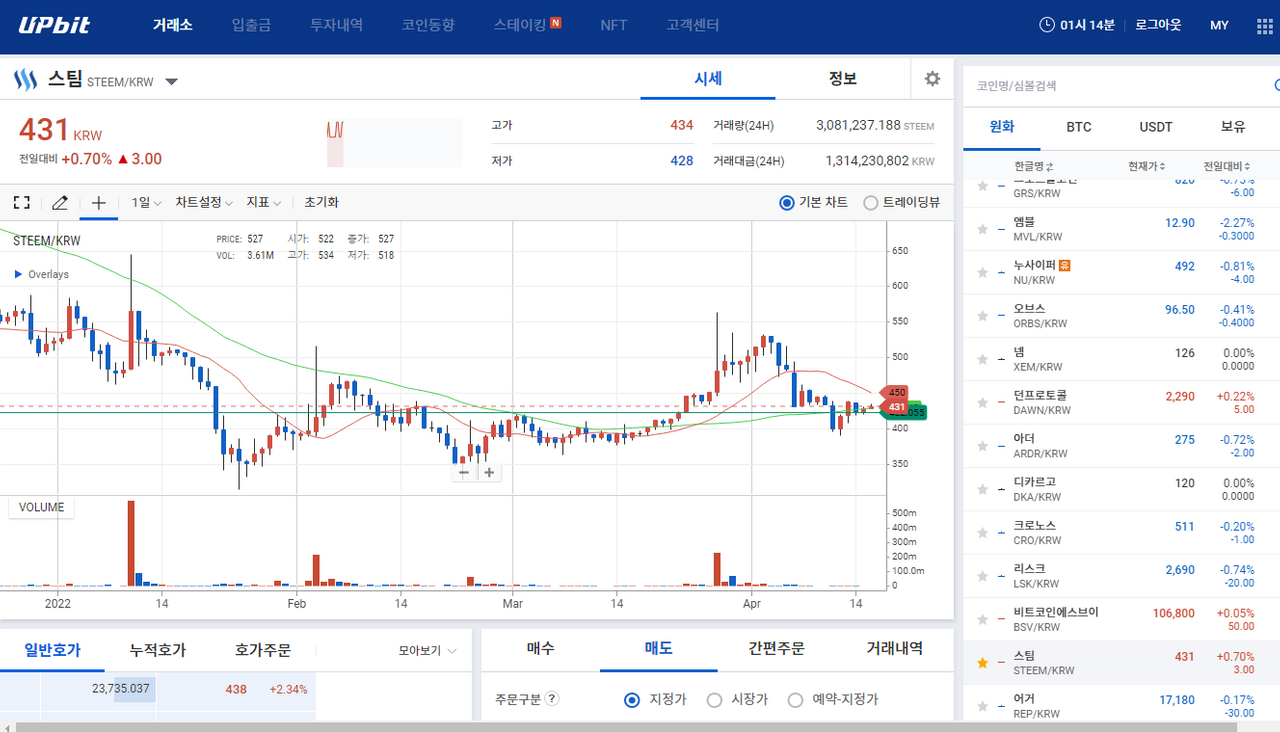Open NFT menu

point(614,25)
